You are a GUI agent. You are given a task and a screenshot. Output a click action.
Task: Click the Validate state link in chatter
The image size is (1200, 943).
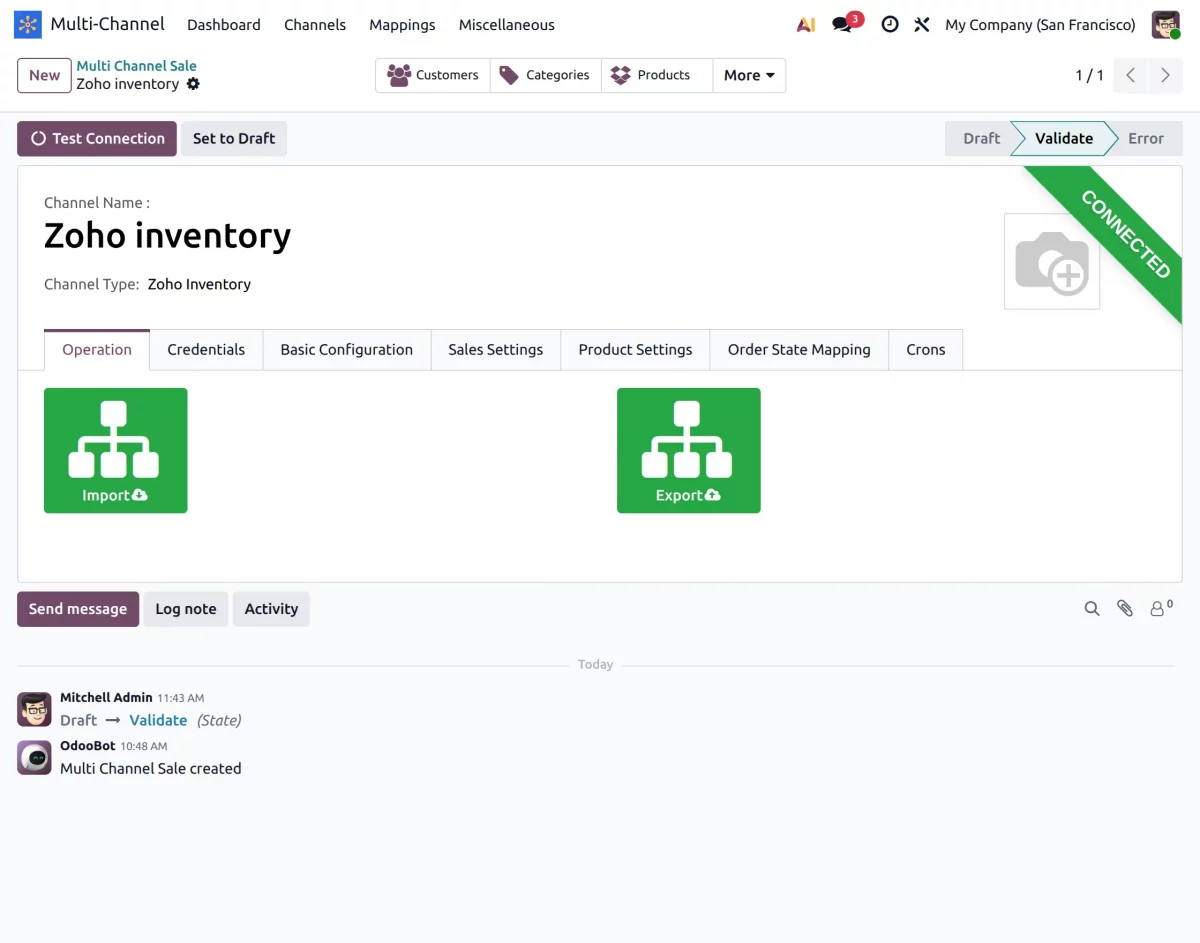pyautogui.click(x=158, y=720)
